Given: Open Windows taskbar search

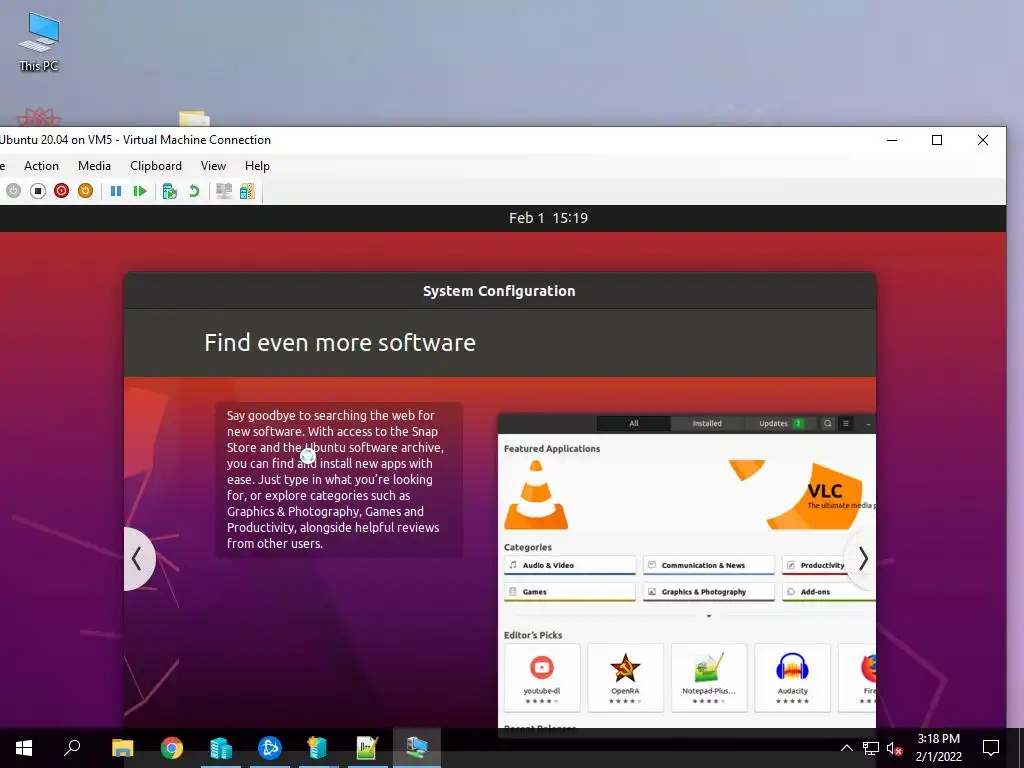Looking at the screenshot, I should point(72,748).
